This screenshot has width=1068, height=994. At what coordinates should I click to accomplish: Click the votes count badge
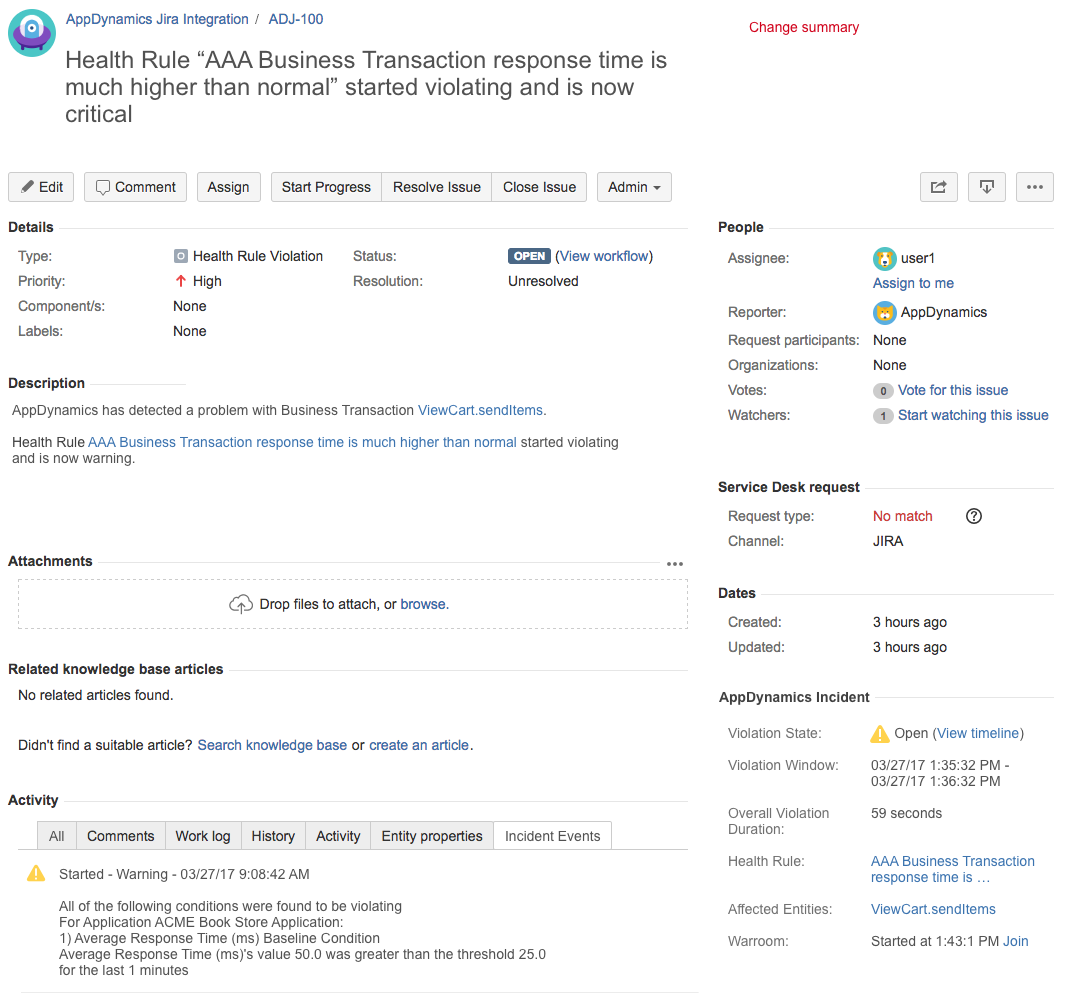(883, 390)
